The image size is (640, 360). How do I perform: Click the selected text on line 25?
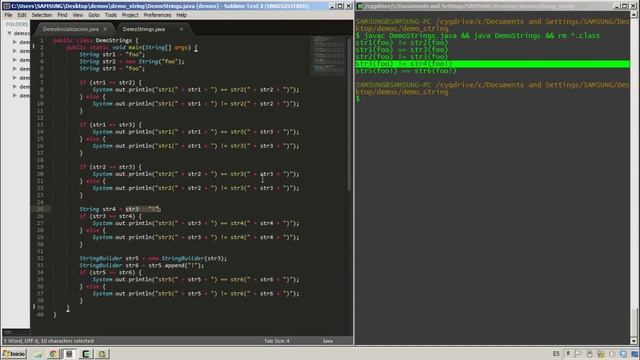[142, 209]
